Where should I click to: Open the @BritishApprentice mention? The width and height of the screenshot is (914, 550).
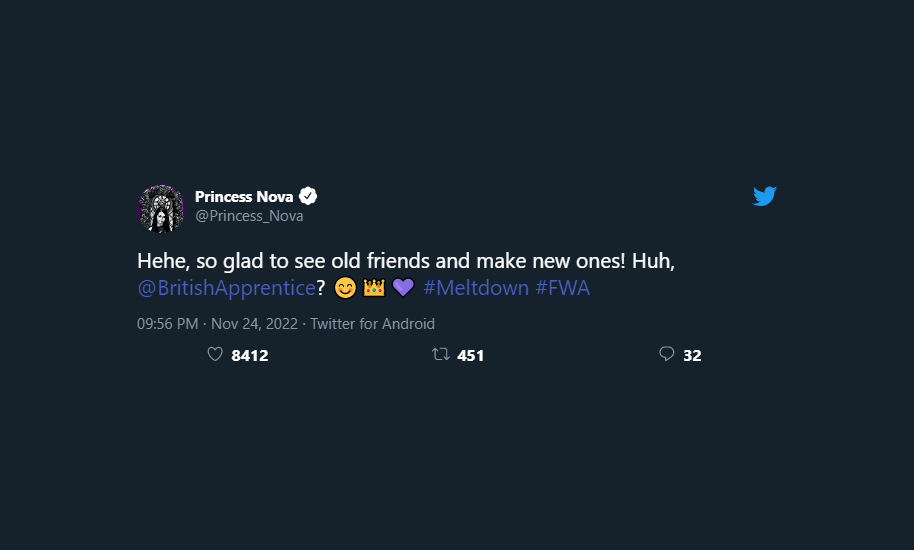click(226, 289)
